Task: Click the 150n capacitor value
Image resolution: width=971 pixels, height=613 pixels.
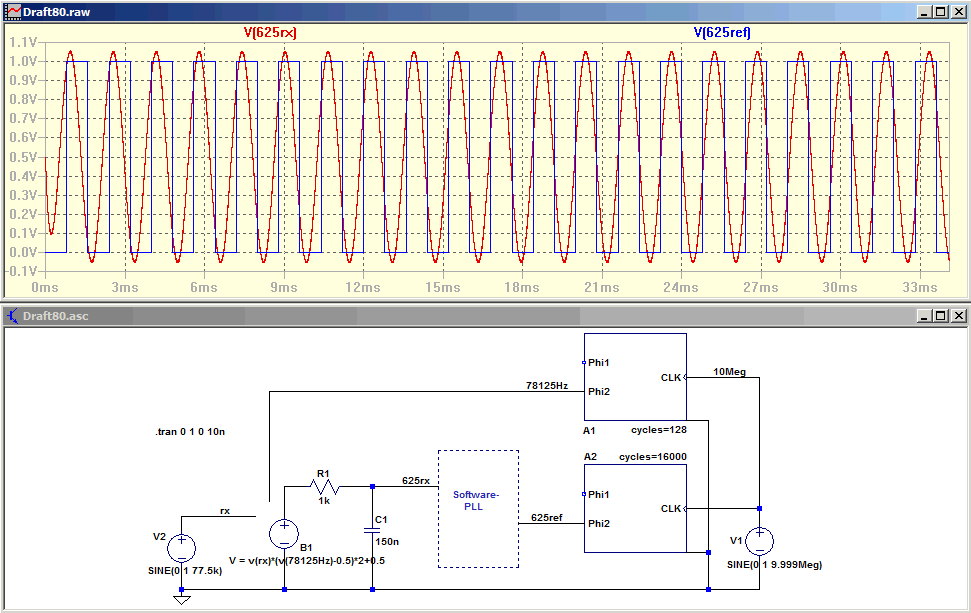Action: pos(387,542)
